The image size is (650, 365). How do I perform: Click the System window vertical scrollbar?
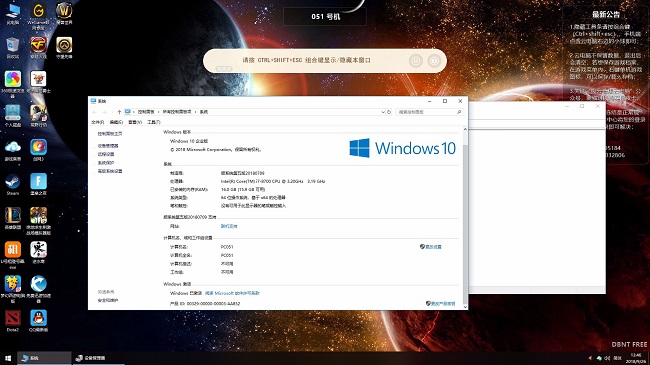click(465, 218)
